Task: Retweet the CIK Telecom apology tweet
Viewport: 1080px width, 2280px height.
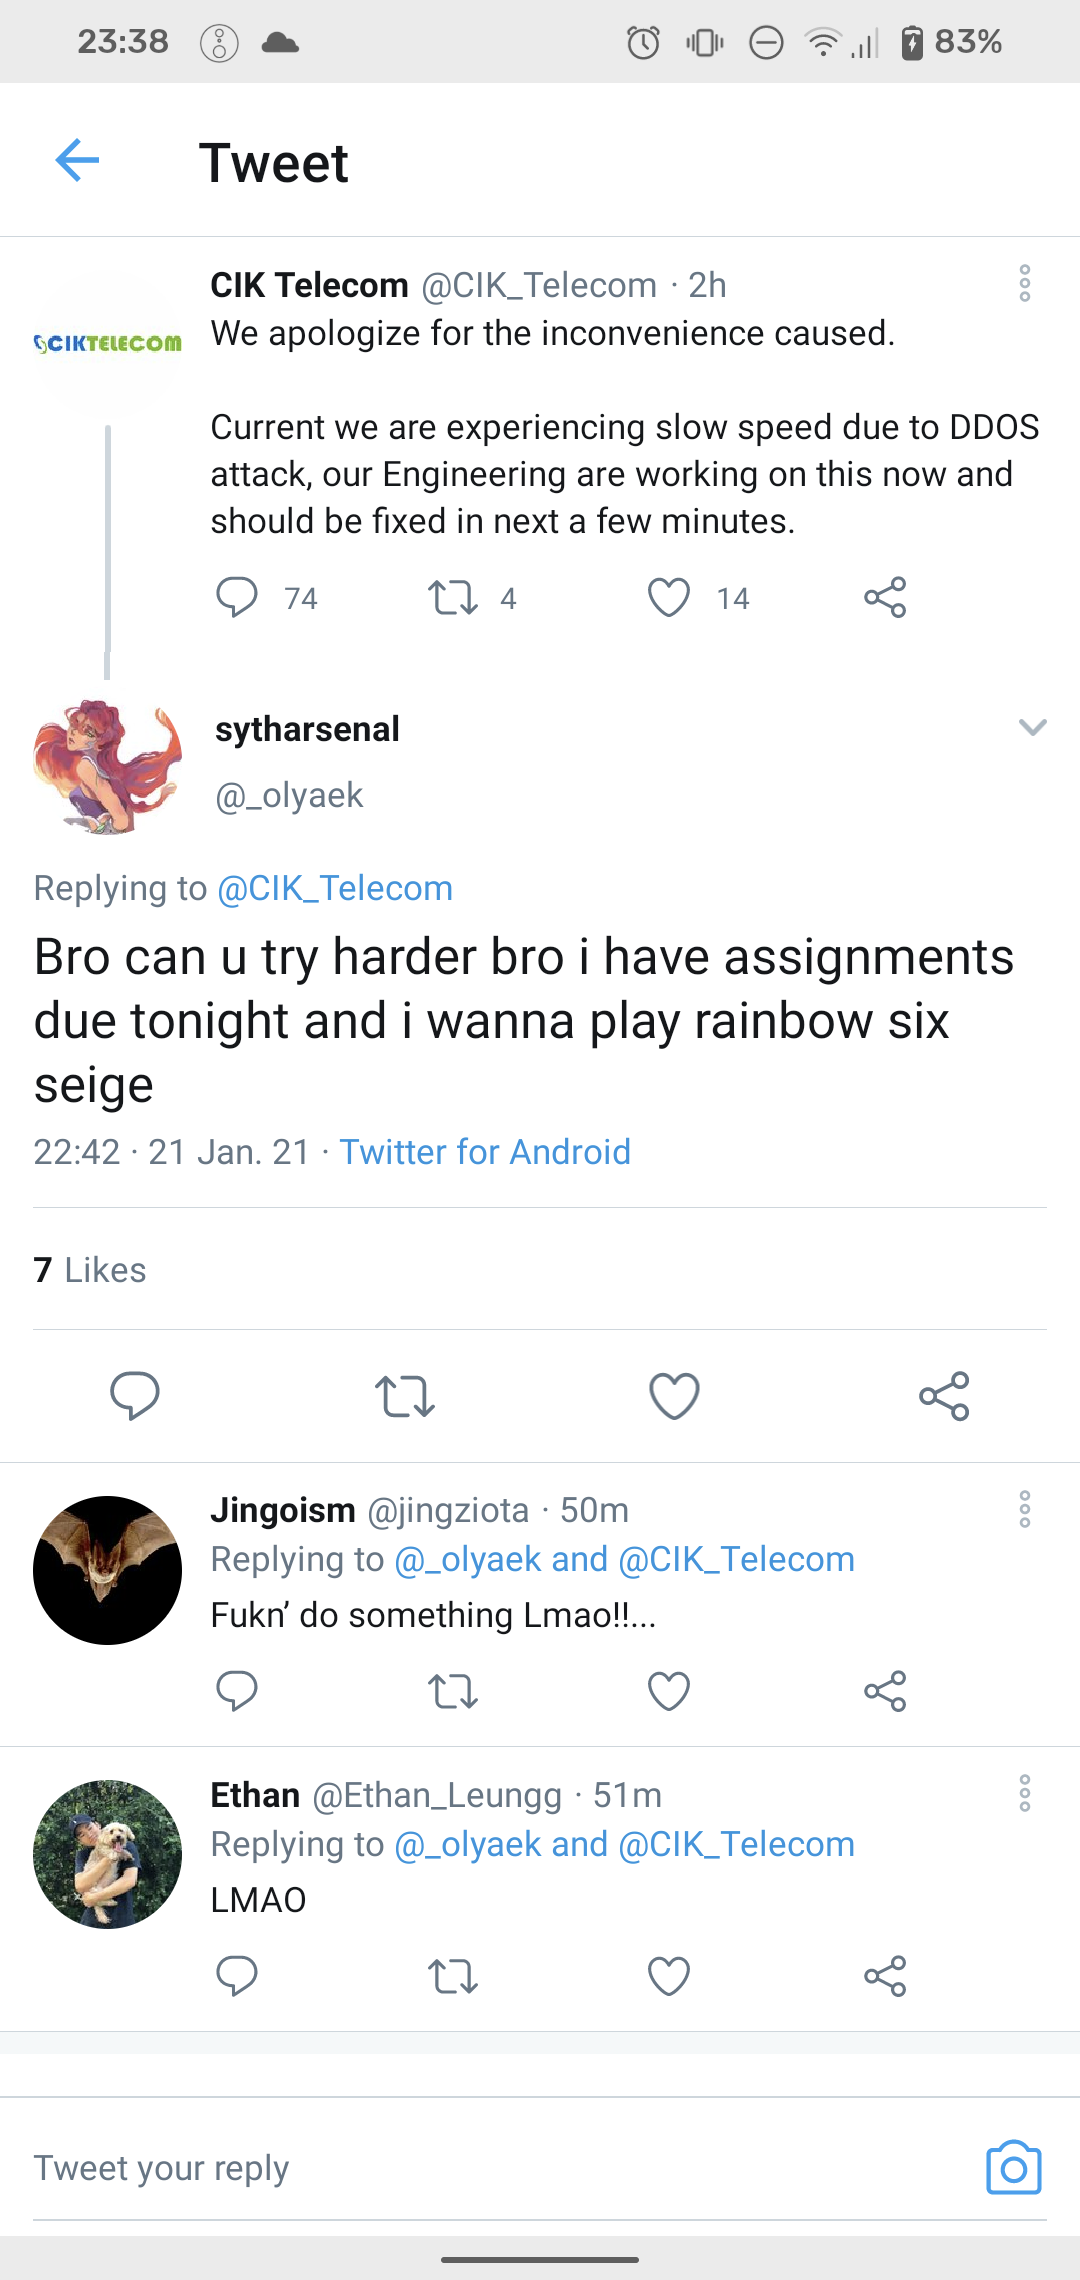Action: 453,598
